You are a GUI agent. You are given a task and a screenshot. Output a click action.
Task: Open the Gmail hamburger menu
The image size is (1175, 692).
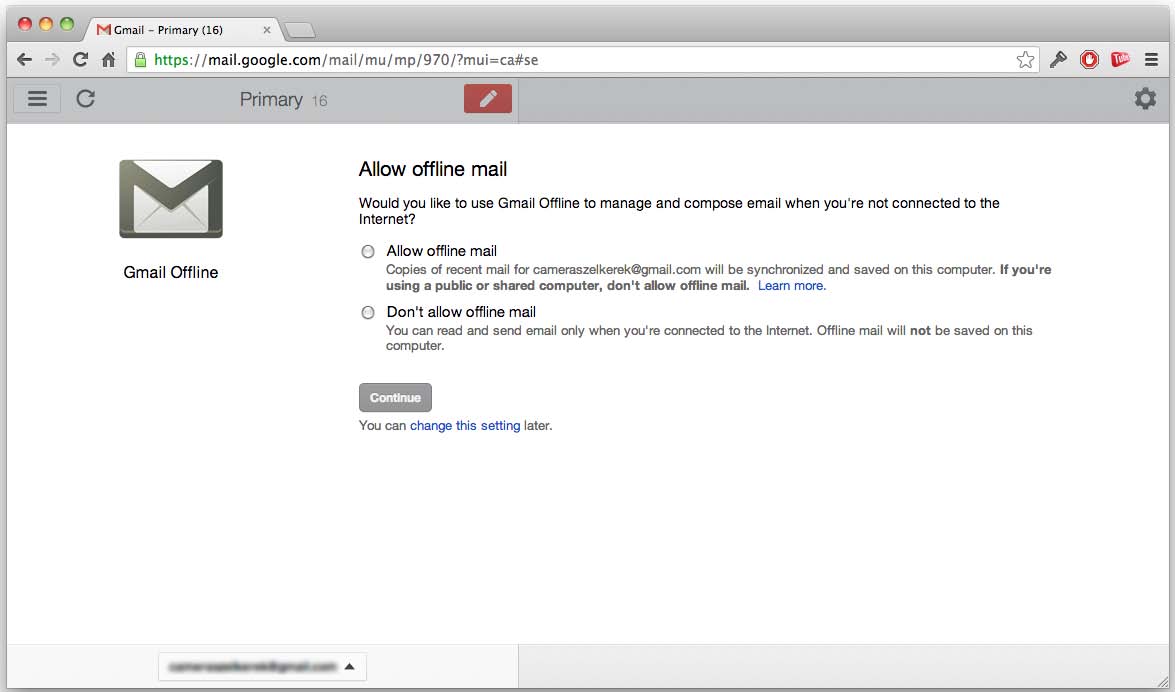[37, 99]
